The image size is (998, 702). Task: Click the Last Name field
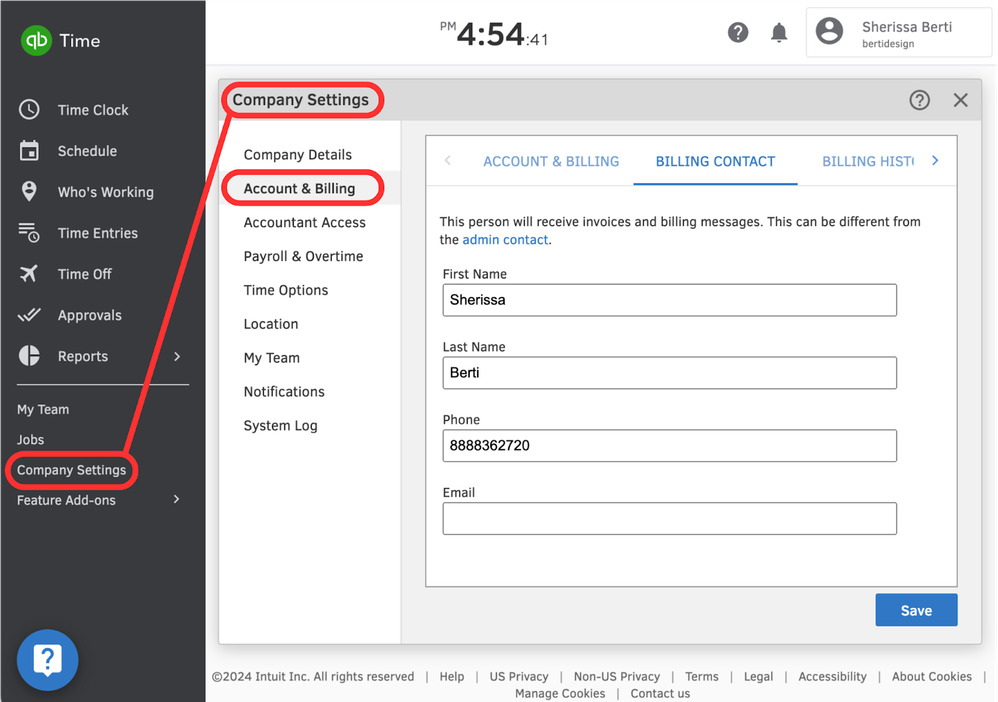[x=670, y=372]
